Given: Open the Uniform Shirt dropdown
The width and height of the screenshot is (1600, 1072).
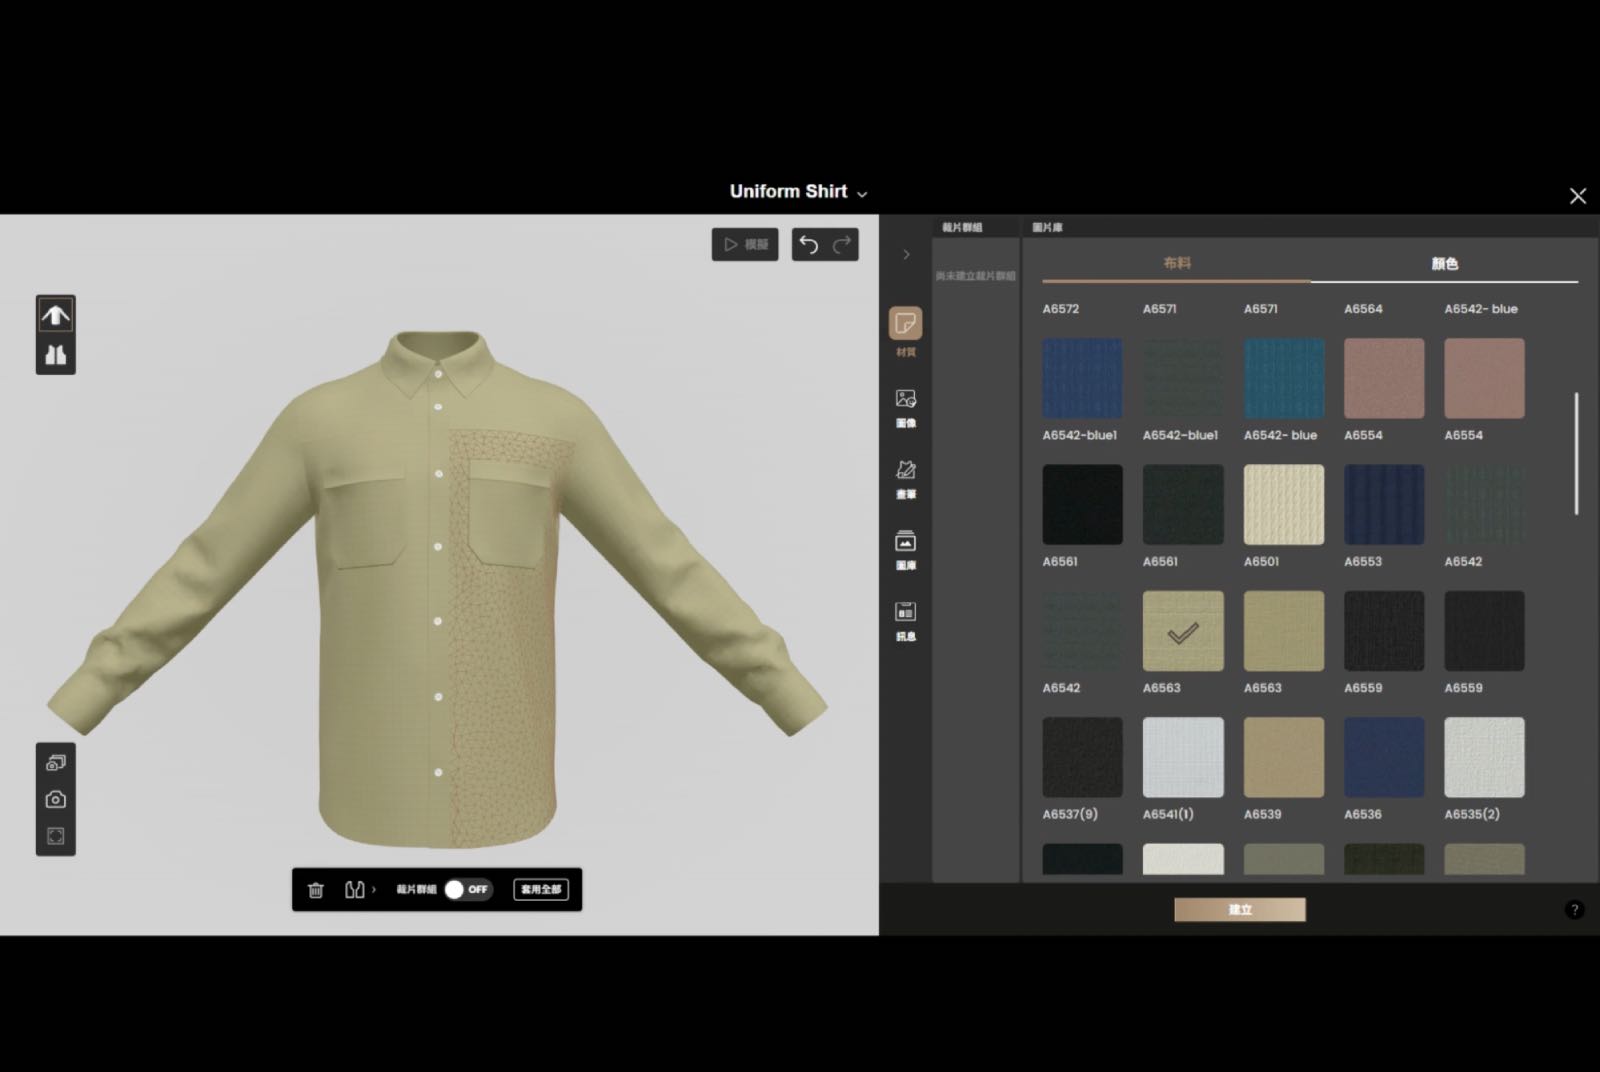Looking at the screenshot, I should 798,192.
